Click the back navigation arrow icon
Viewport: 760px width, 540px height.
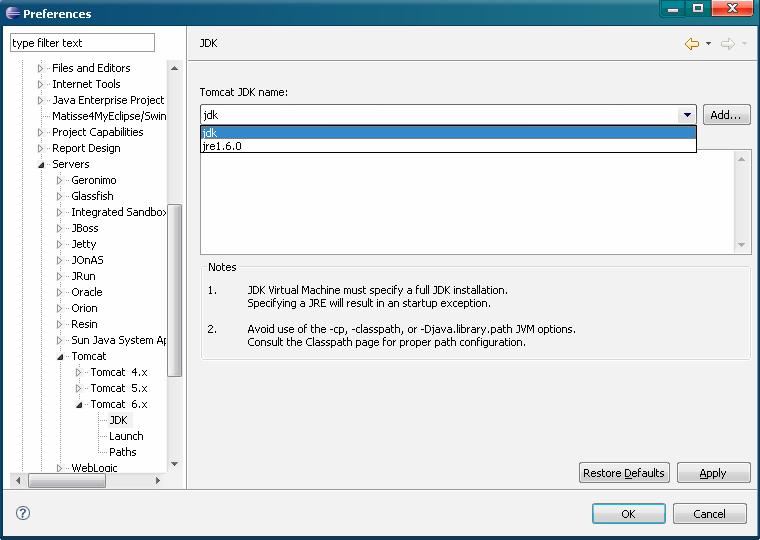click(692, 44)
